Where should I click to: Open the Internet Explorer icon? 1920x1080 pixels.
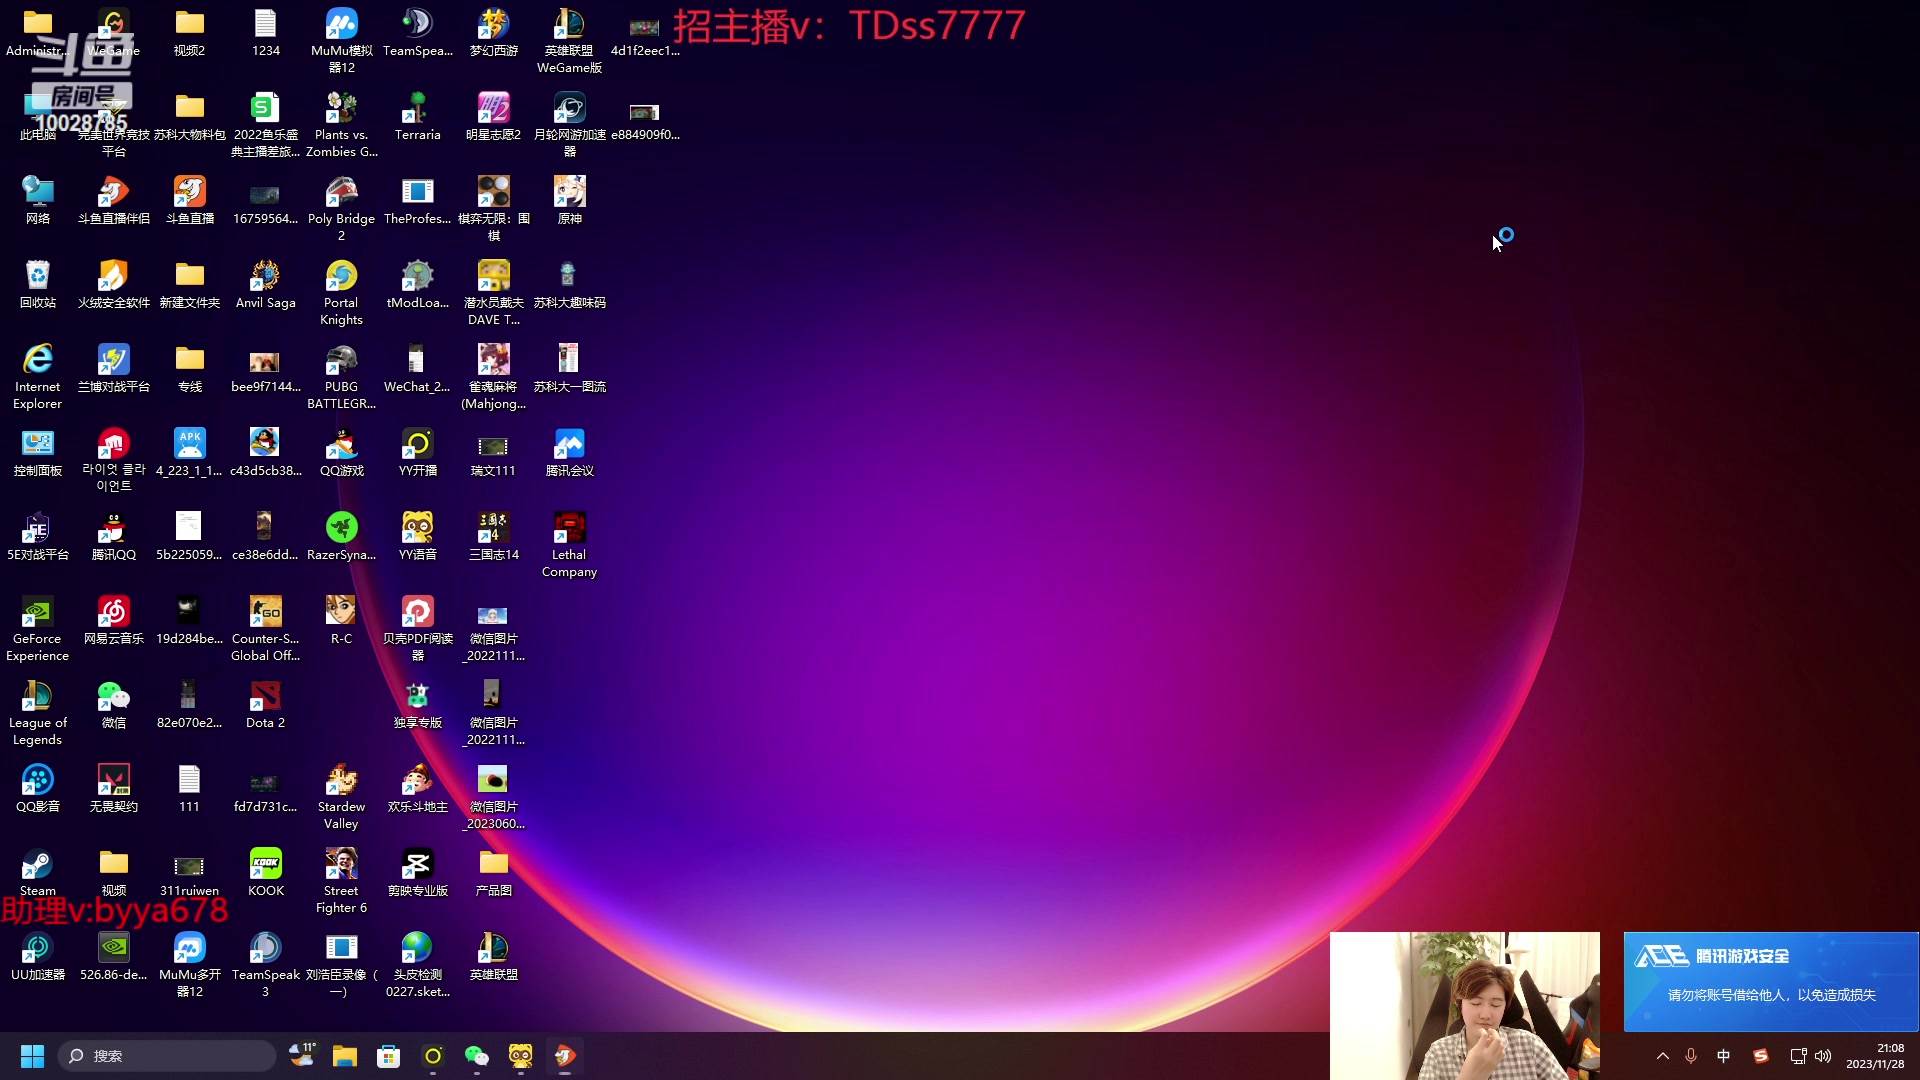click(37, 376)
